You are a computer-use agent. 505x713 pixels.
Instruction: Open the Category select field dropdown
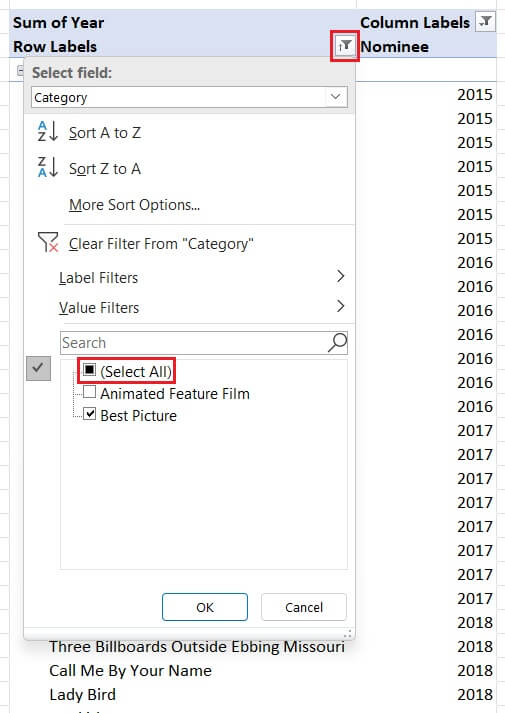point(189,97)
